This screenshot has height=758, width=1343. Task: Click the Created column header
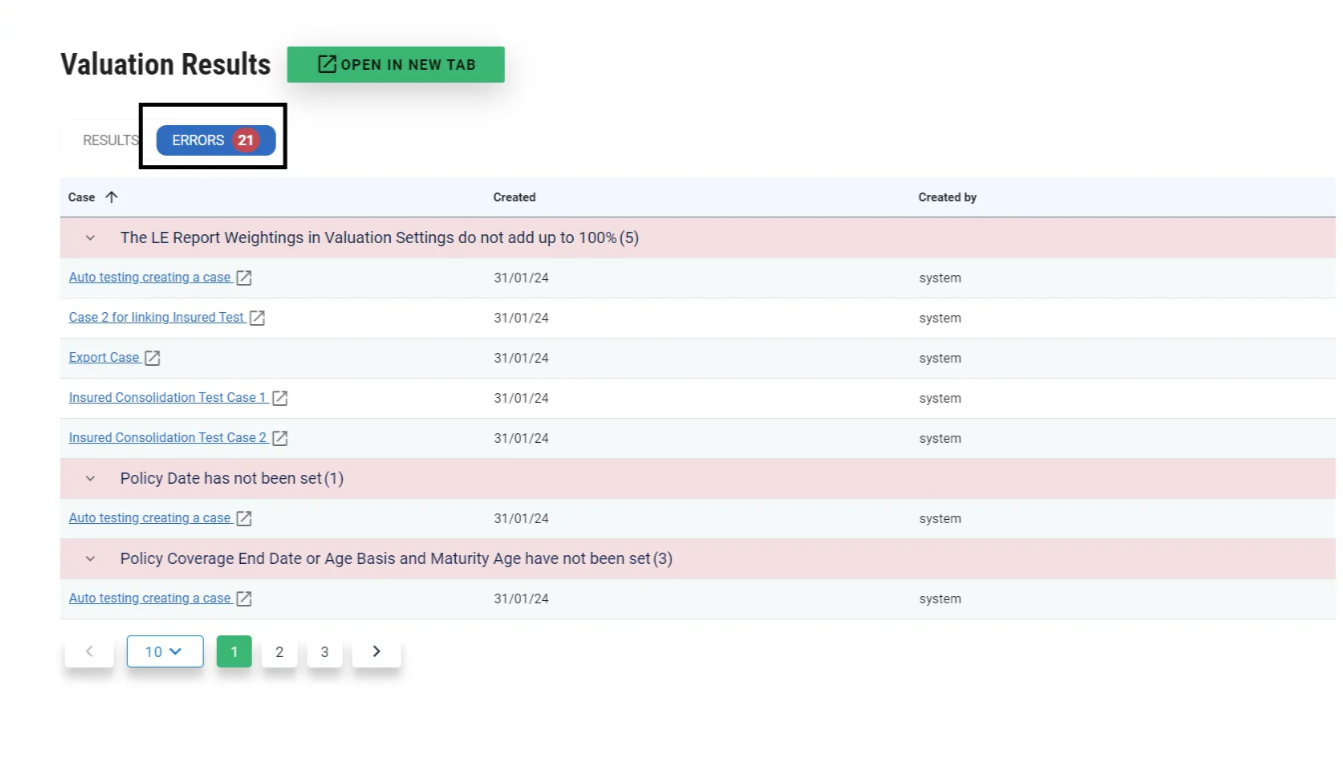point(514,197)
